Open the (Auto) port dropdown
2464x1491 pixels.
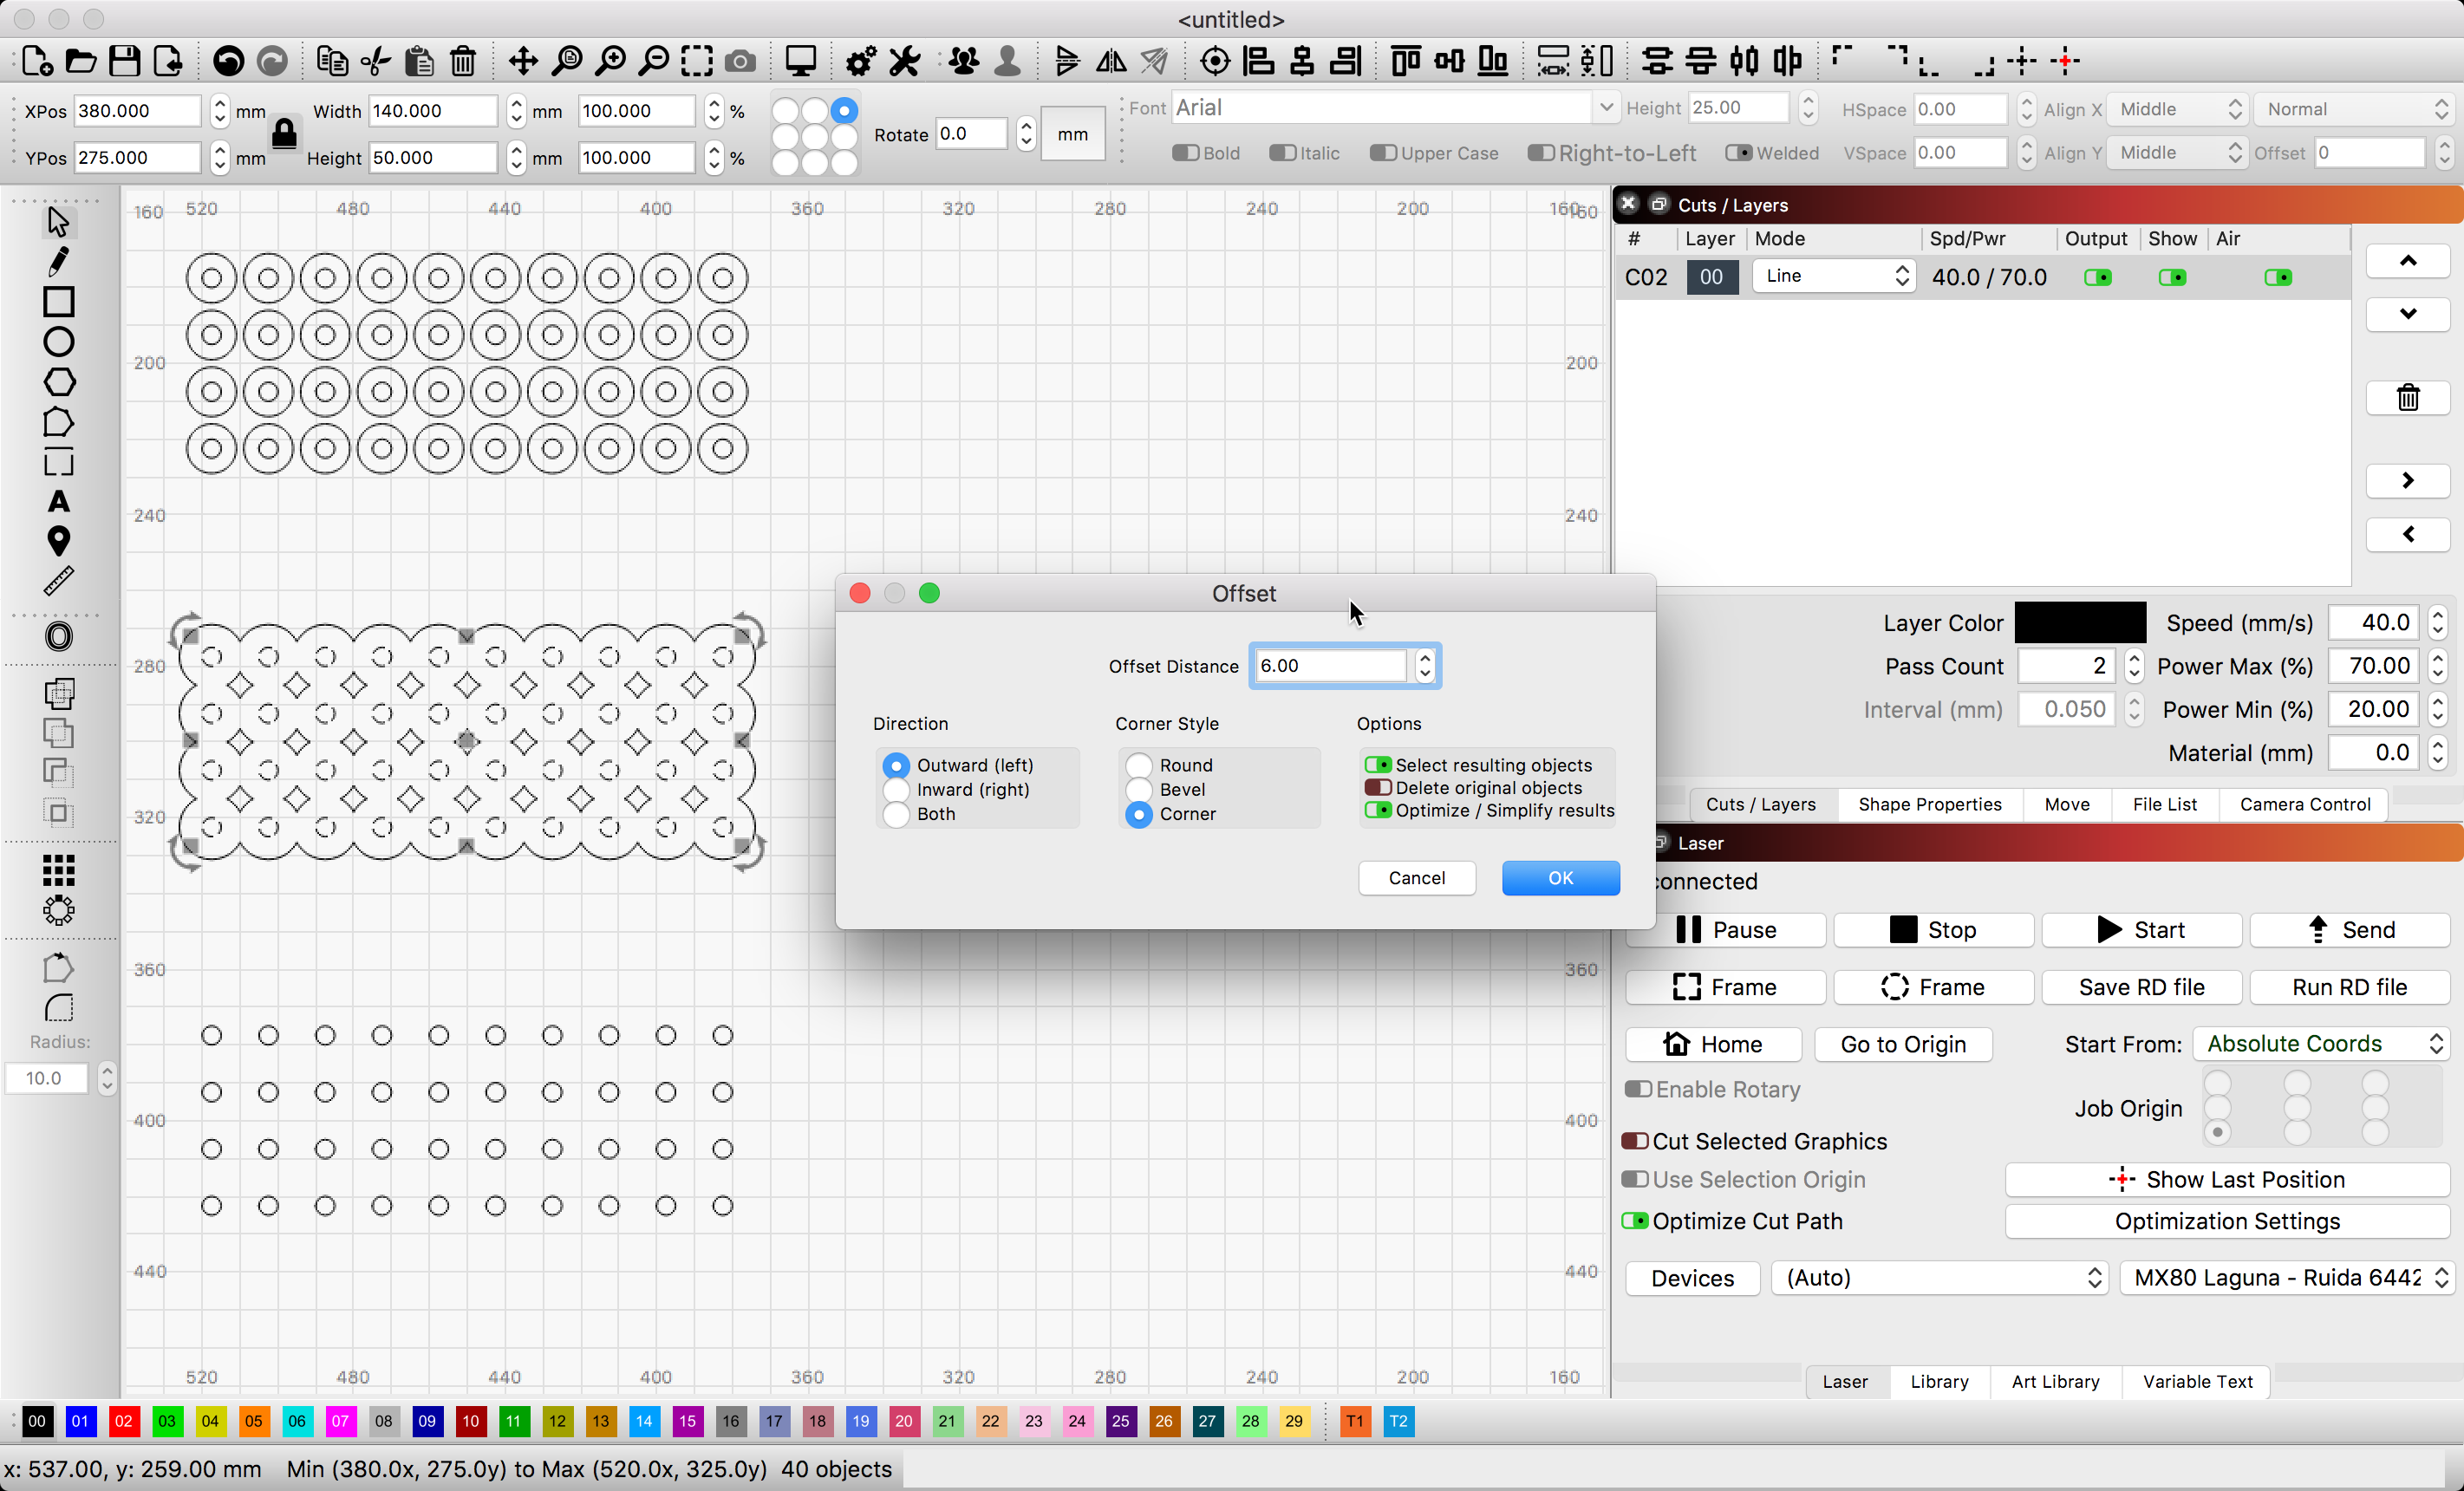(1939, 1277)
